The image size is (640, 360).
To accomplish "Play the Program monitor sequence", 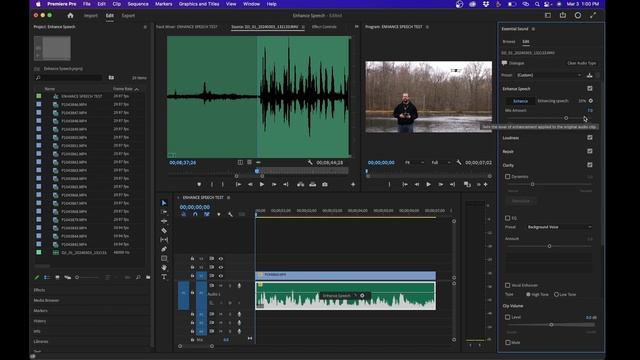I will [428, 184].
